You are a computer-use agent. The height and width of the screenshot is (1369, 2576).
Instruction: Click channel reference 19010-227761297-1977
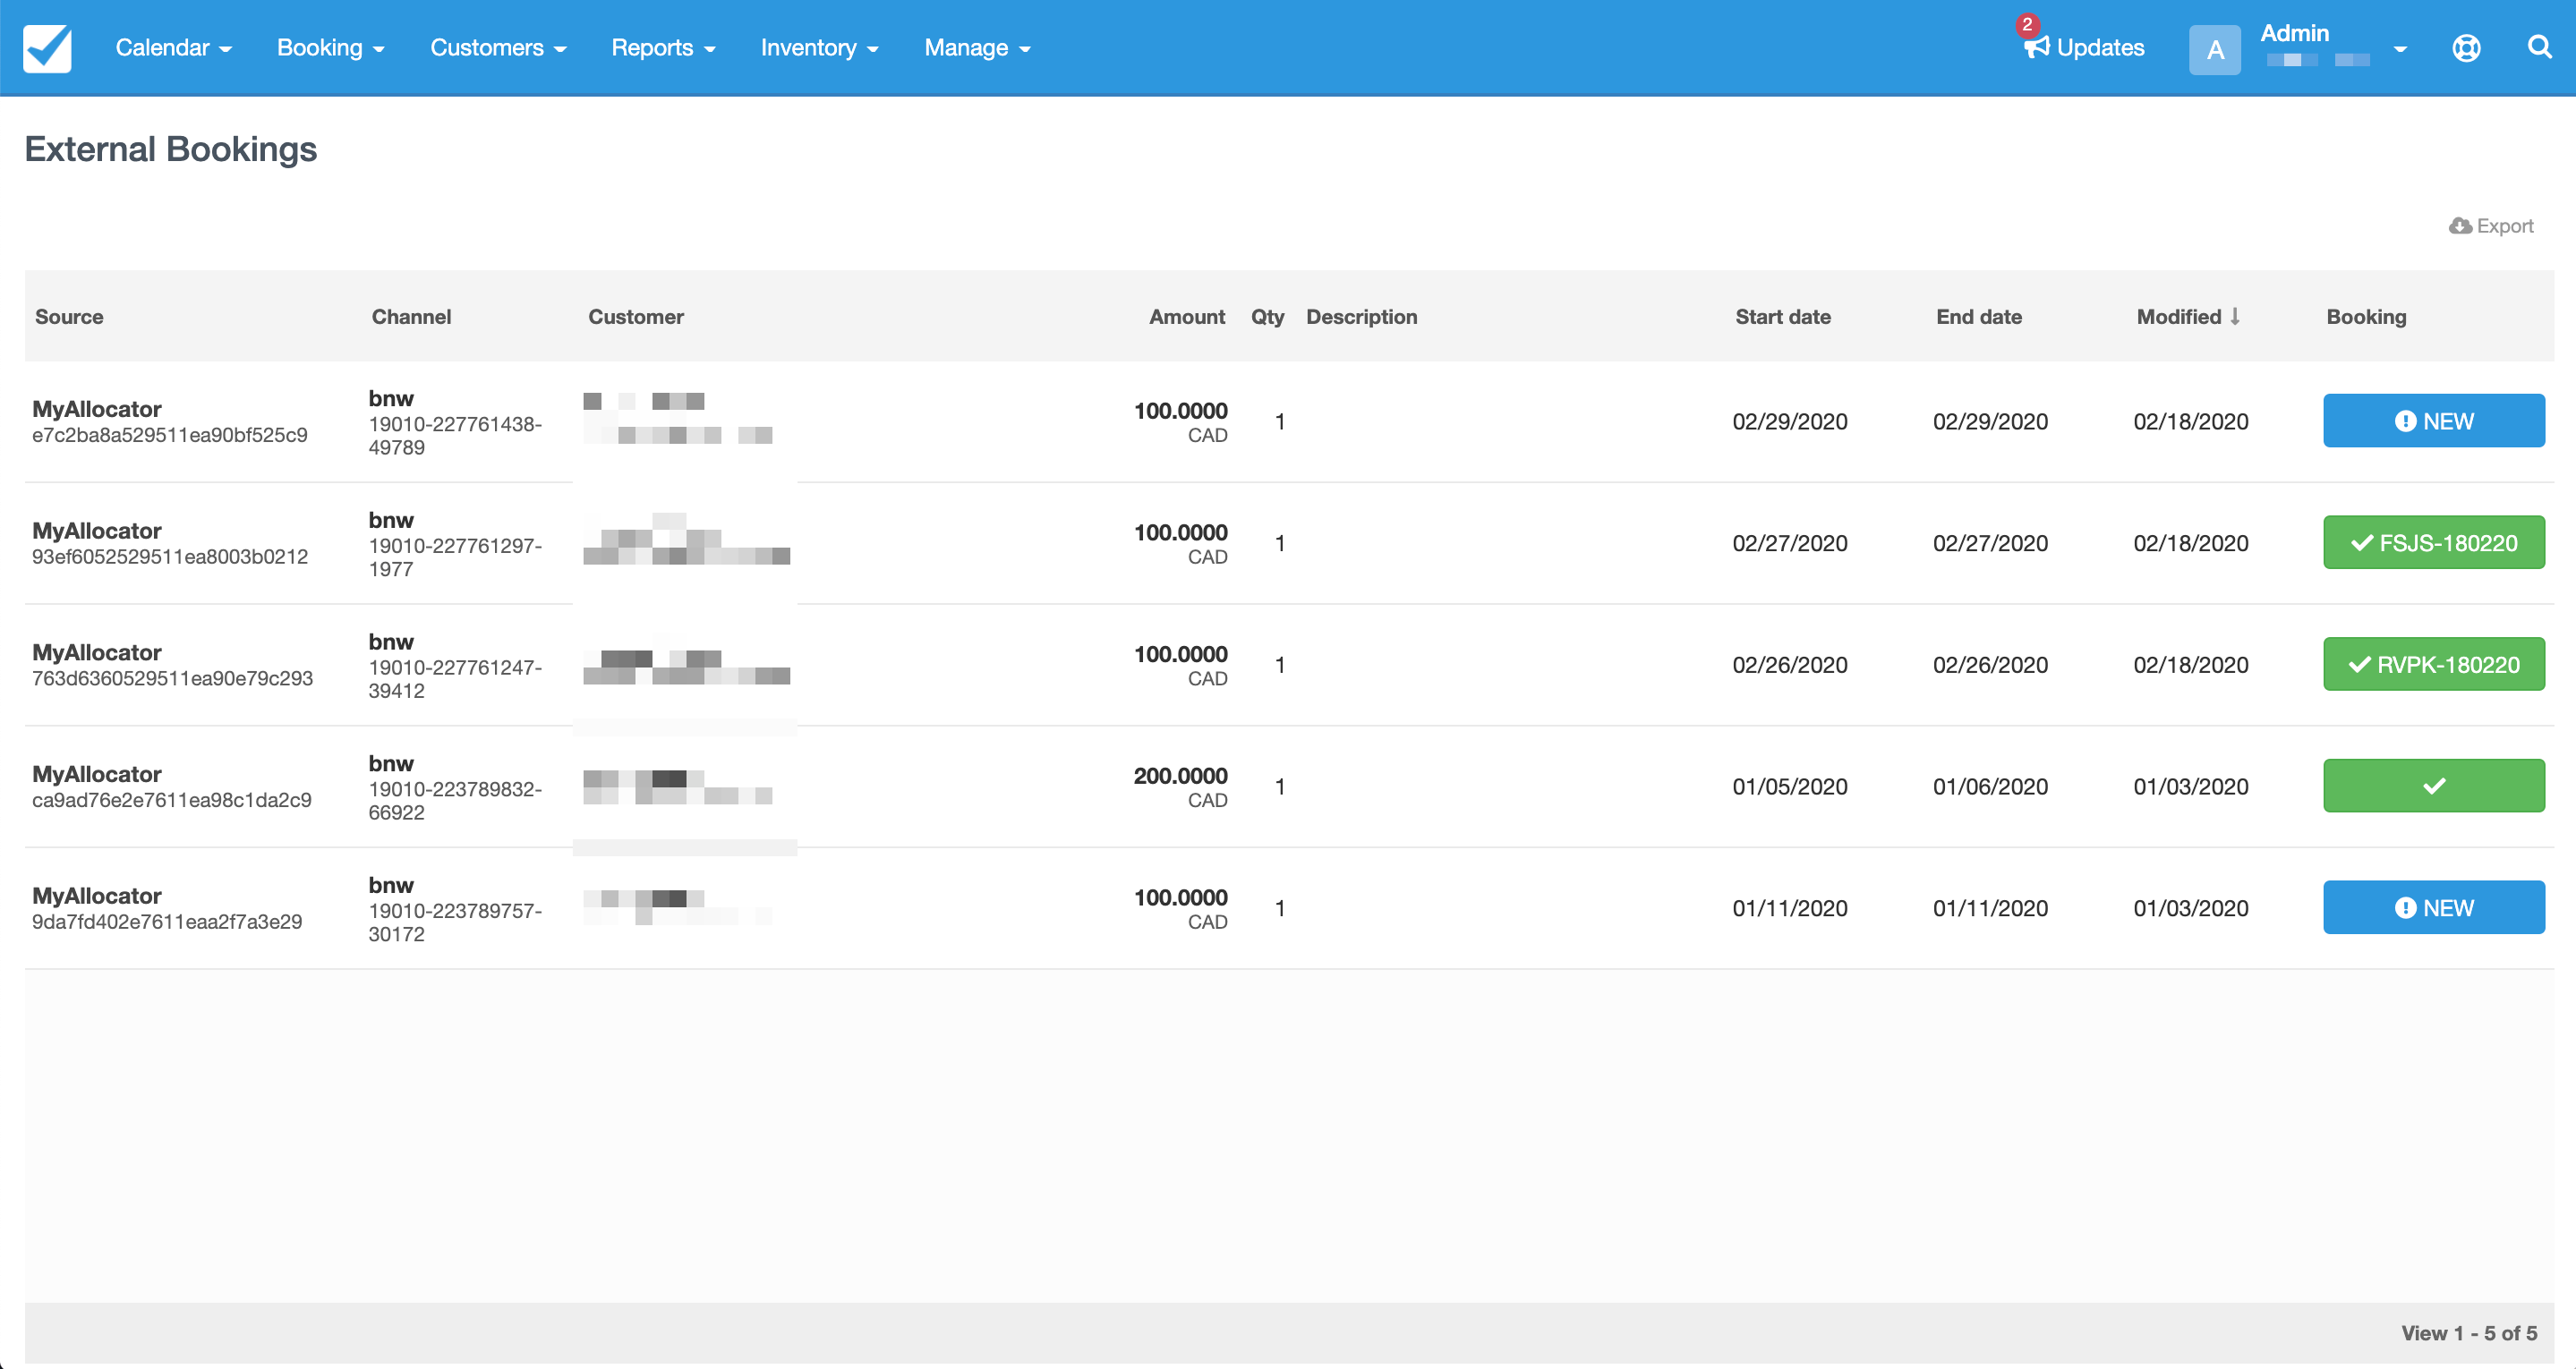[455, 558]
